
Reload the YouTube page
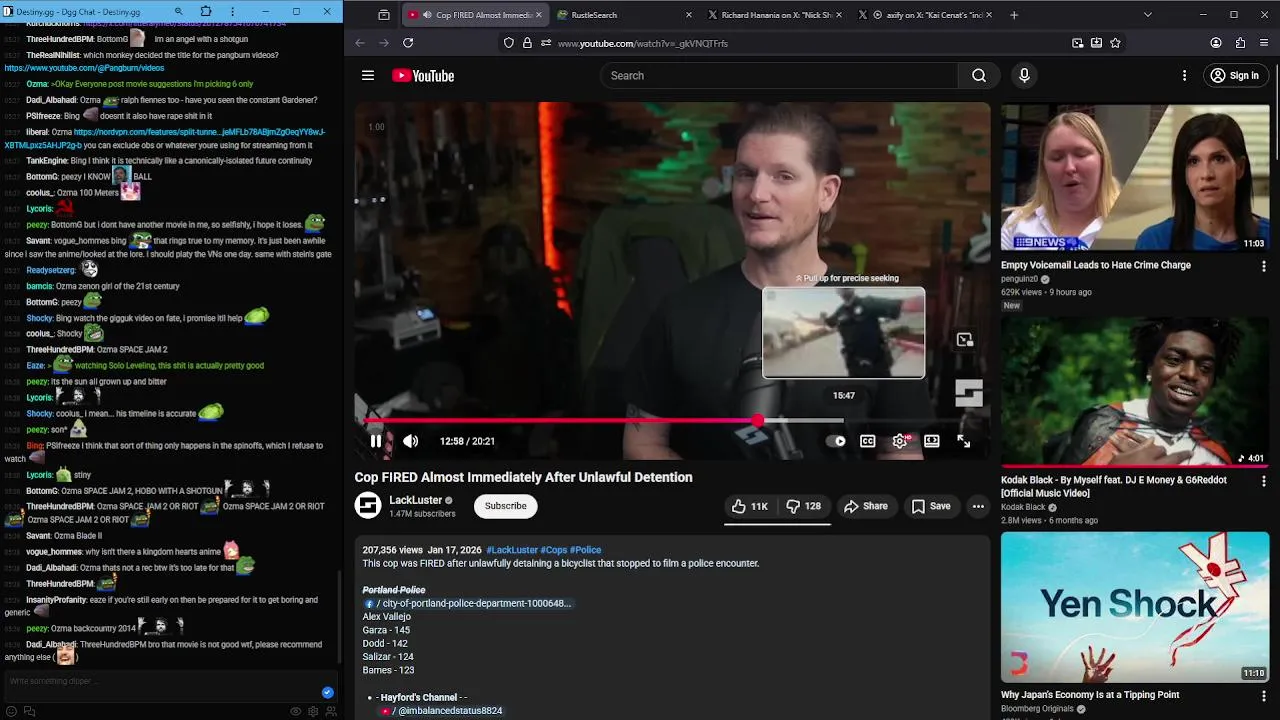(x=408, y=43)
